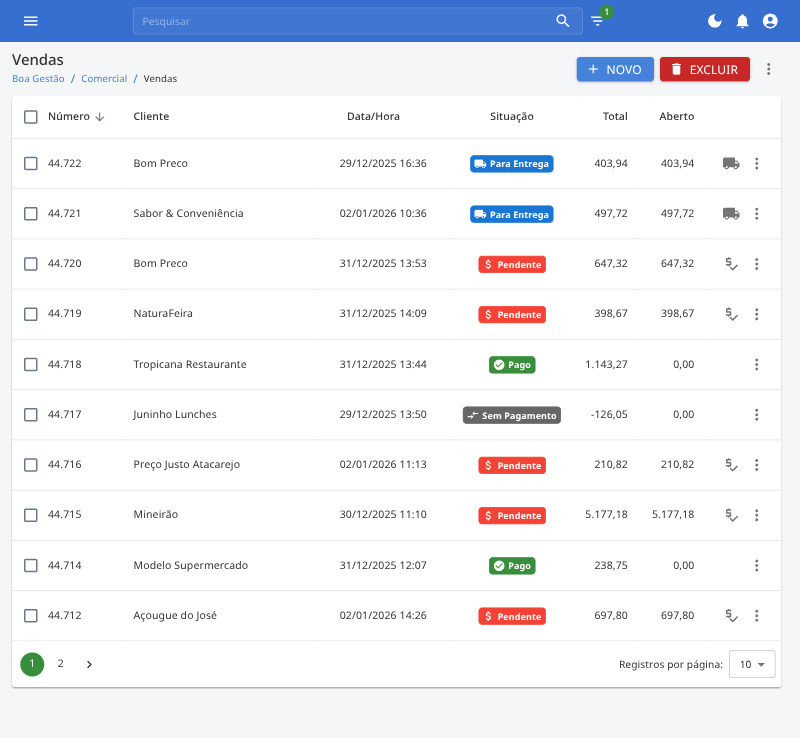The width and height of the screenshot is (800, 738).
Task: Open the user account profile icon
Action: tap(770, 21)
